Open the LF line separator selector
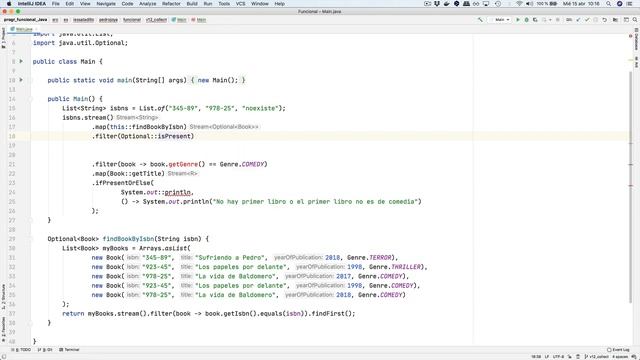 click(x=547, y=357)
